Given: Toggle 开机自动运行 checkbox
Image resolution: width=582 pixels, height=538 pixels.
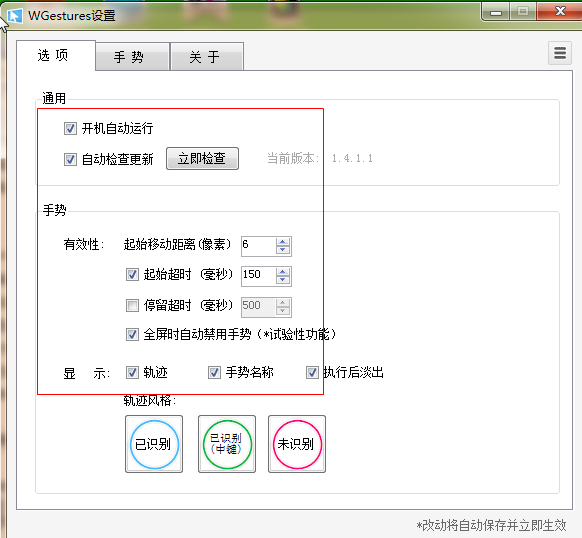Looking at the screenshot, I should click(70, 128).
